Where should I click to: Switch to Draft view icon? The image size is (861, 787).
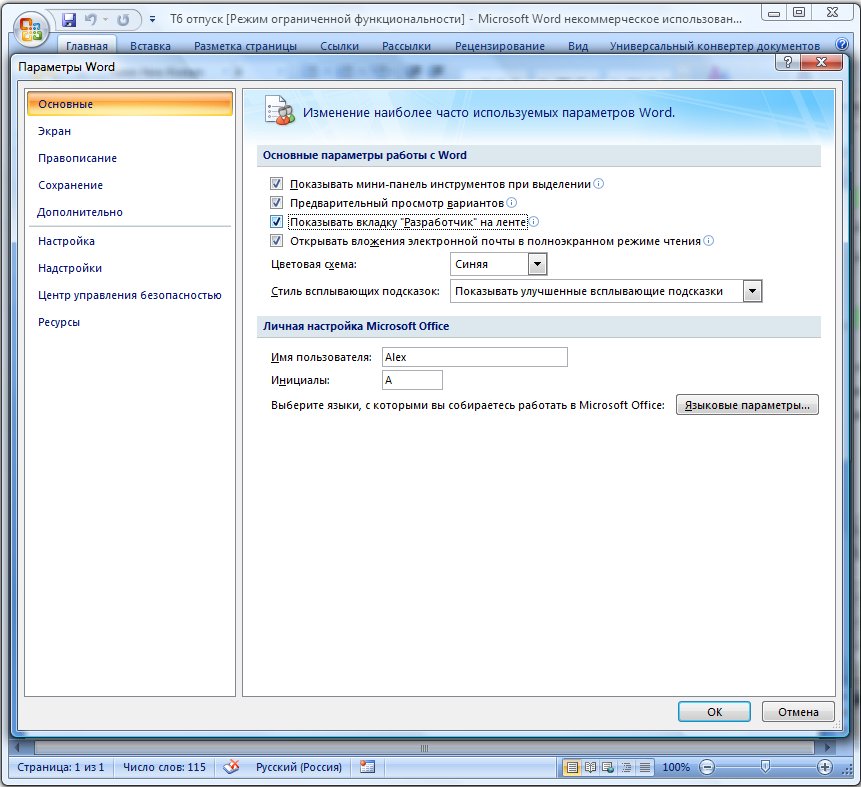(645, 767)
